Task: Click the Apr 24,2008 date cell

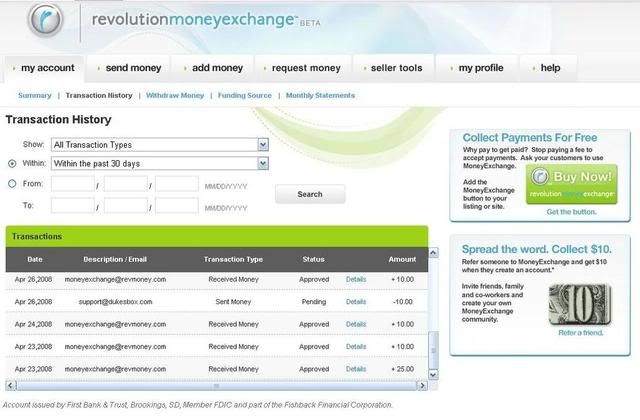Action: pyautogui.click(x=33, y=324)
